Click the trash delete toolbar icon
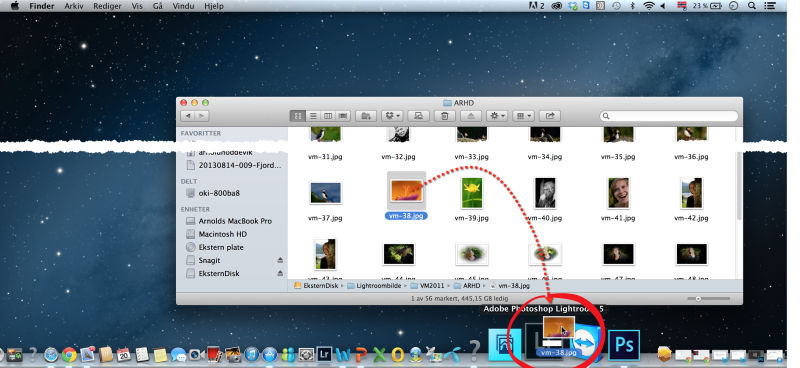This screenshot has height=368, width=800. click(x=444, y=116)
